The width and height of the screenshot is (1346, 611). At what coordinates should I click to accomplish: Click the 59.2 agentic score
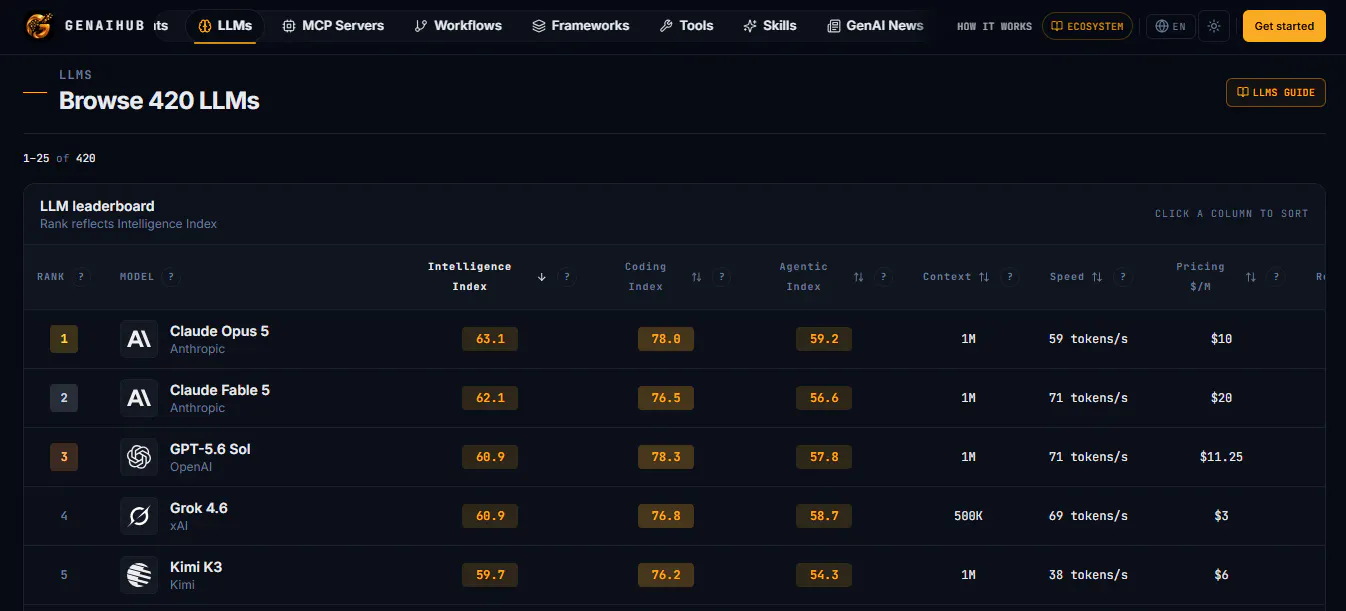[824, 339]
